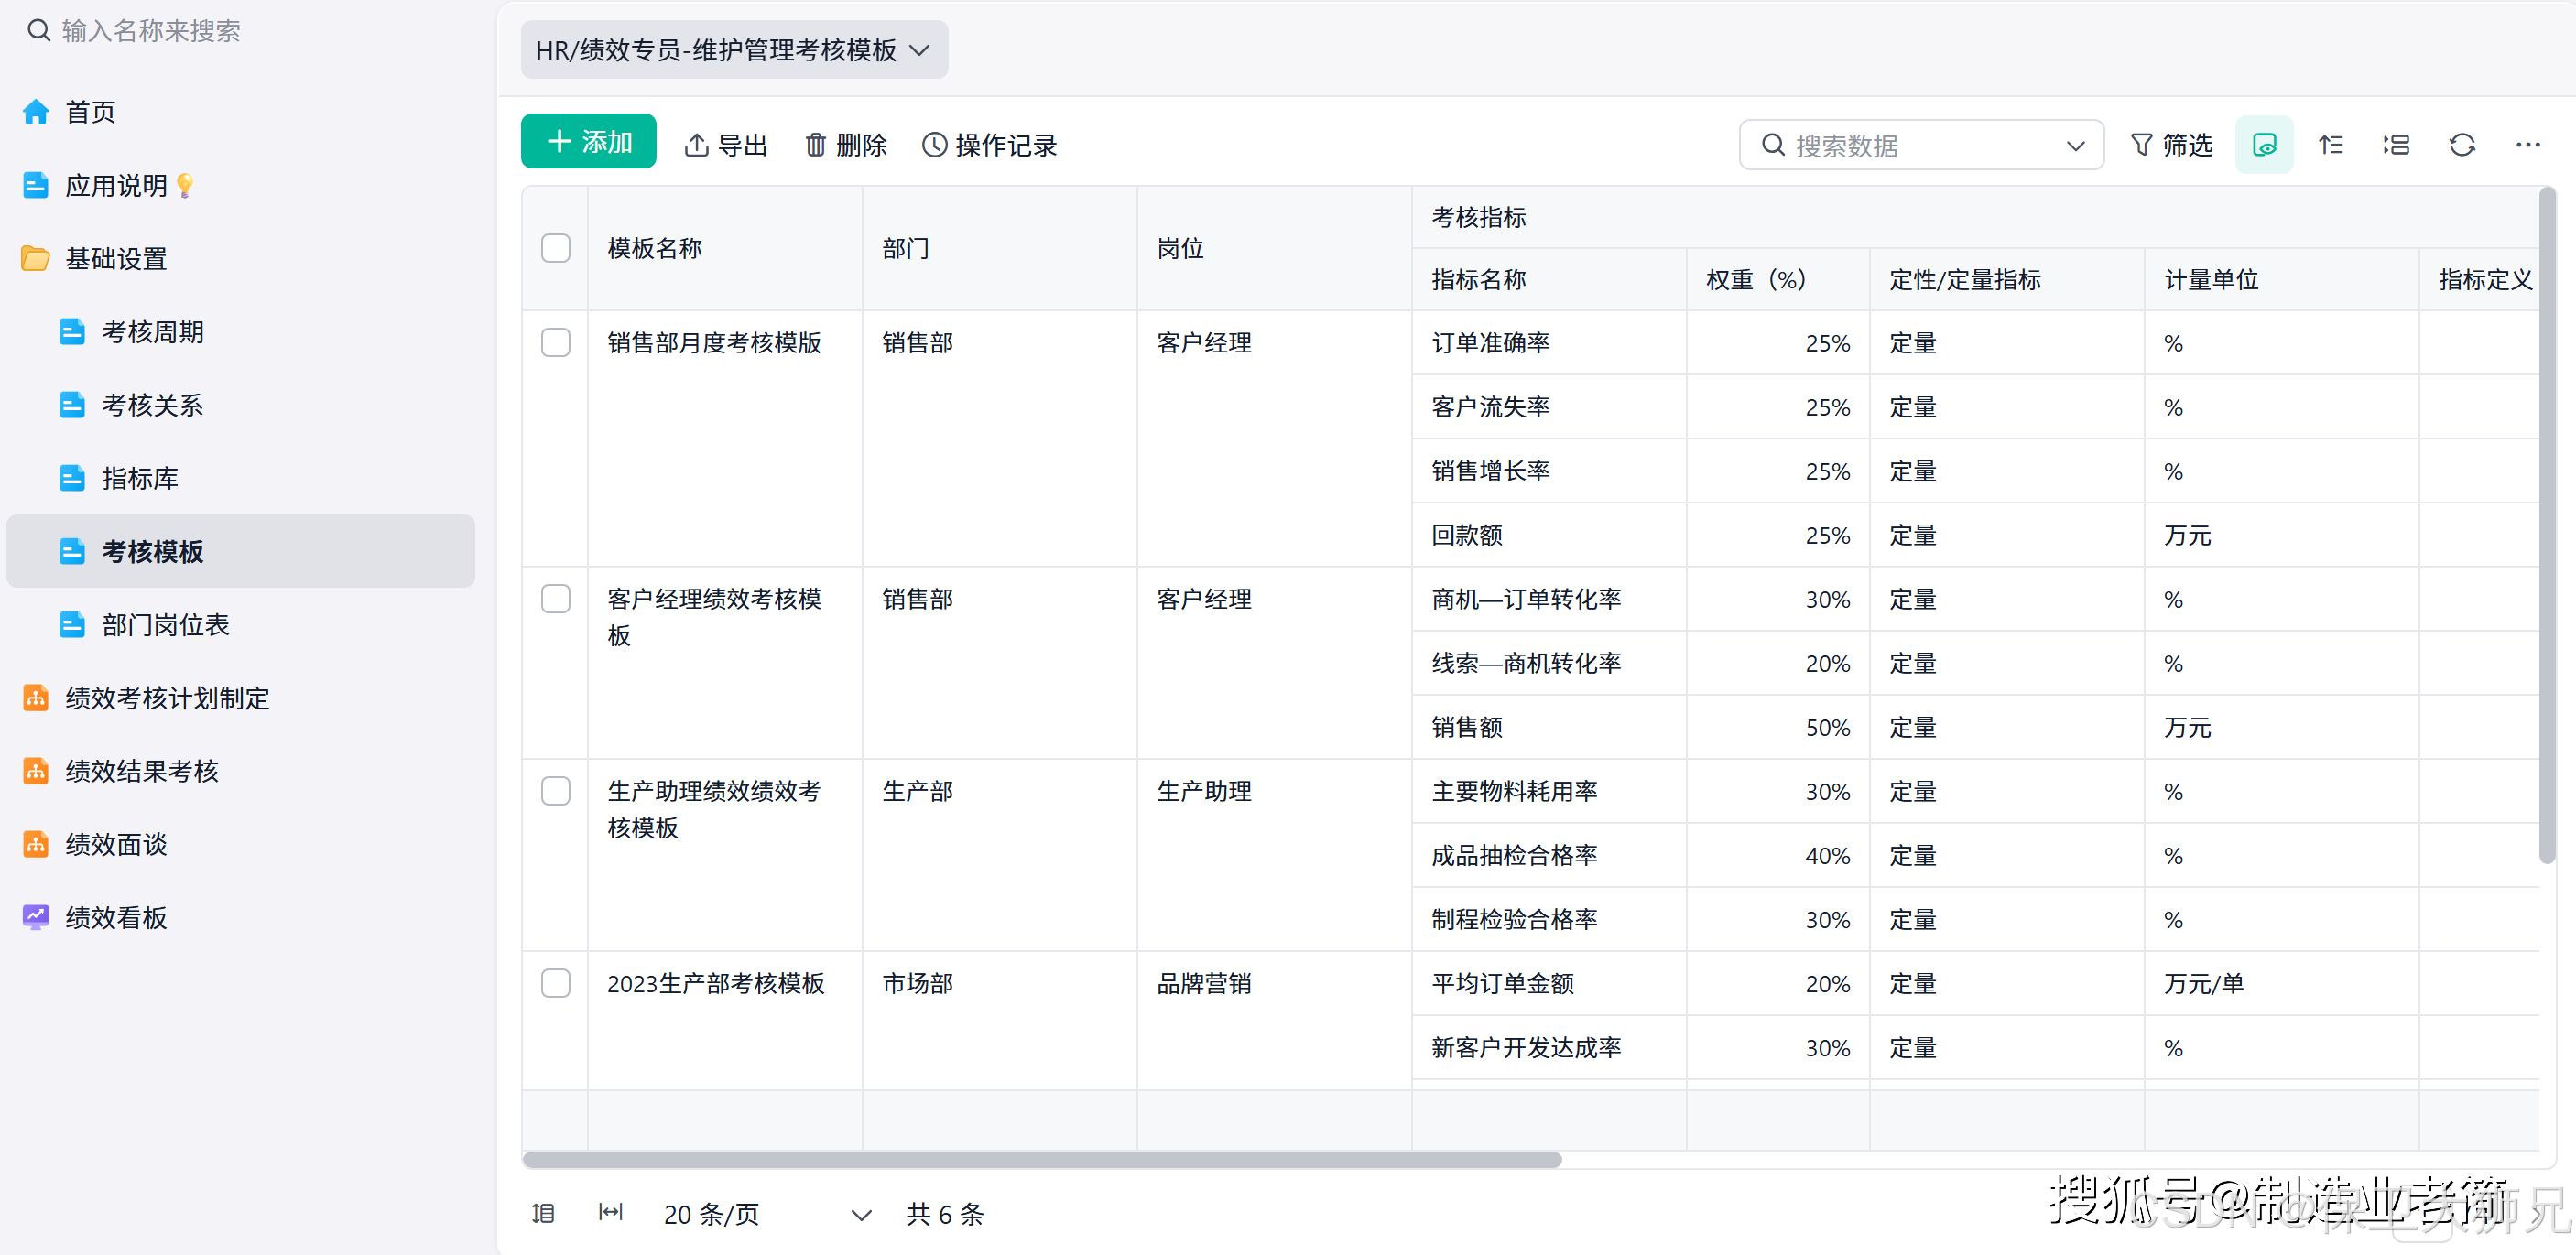
Task: Click the 订单准确率 indicator cell
Action: click(x=1549, y=343)
